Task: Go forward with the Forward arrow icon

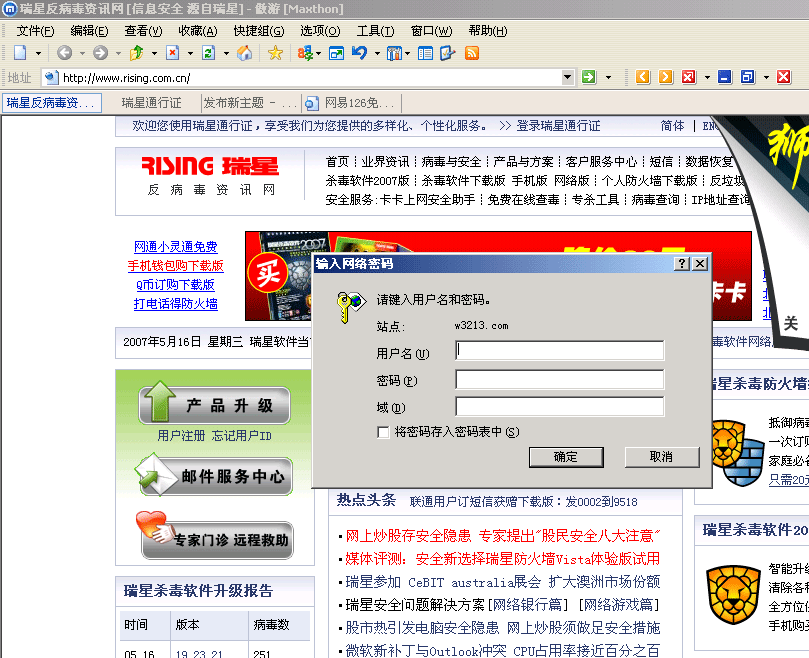Action: coord(101,53)
